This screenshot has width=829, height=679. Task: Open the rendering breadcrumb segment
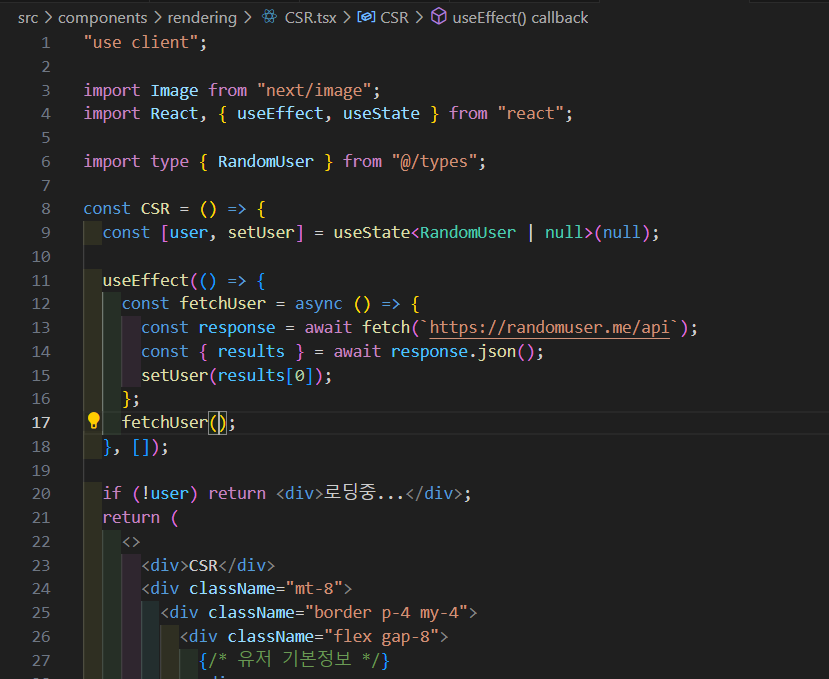[202, 17]
